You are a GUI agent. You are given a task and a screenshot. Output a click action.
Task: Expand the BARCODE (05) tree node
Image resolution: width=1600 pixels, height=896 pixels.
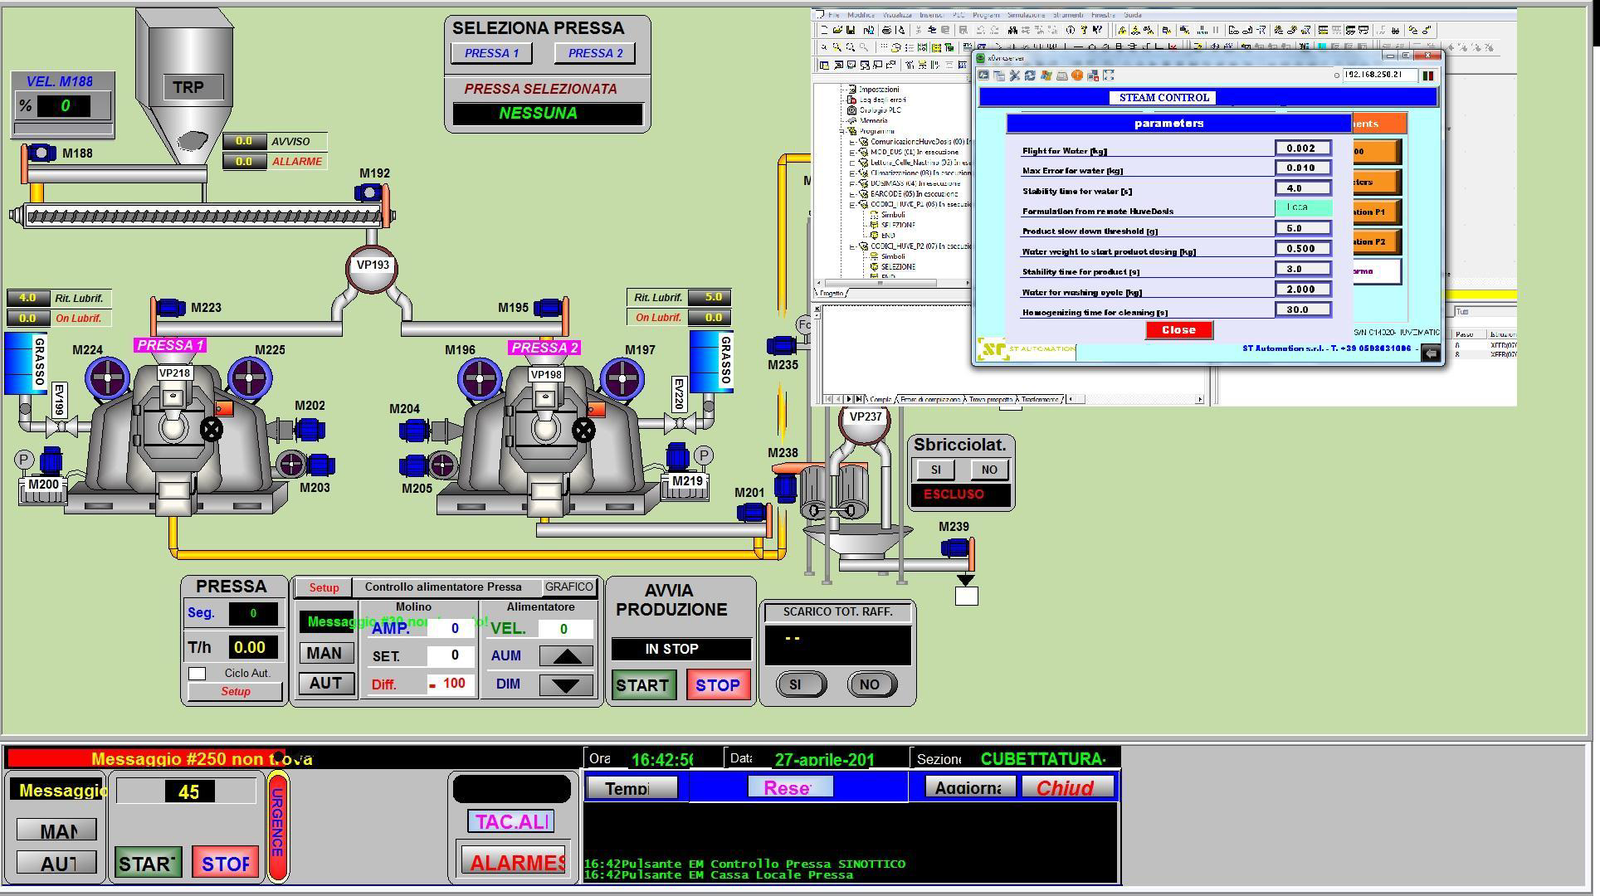click(x=852, y=194)
